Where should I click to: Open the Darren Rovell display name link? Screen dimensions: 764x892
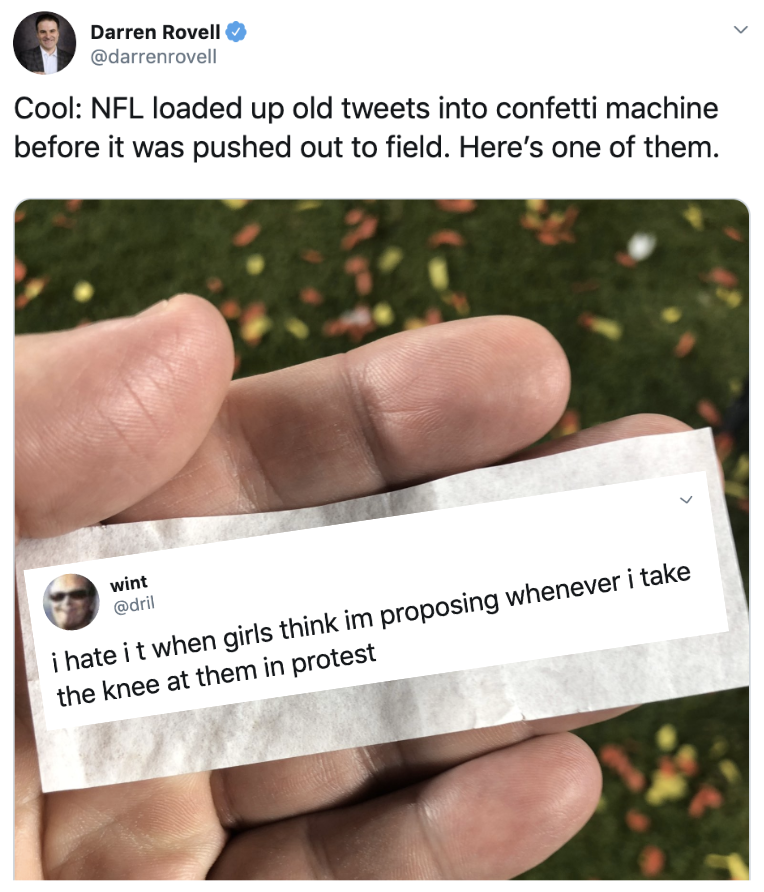point(155,32)
